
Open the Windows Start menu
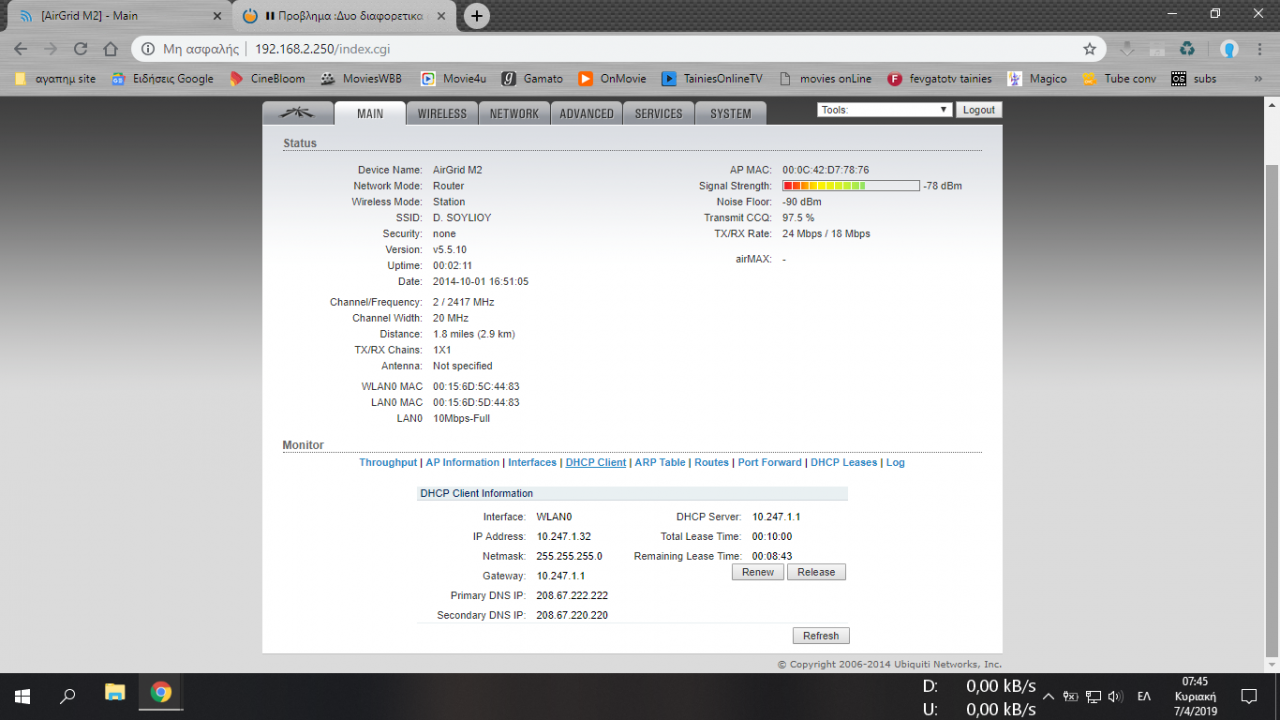(21, 696)
